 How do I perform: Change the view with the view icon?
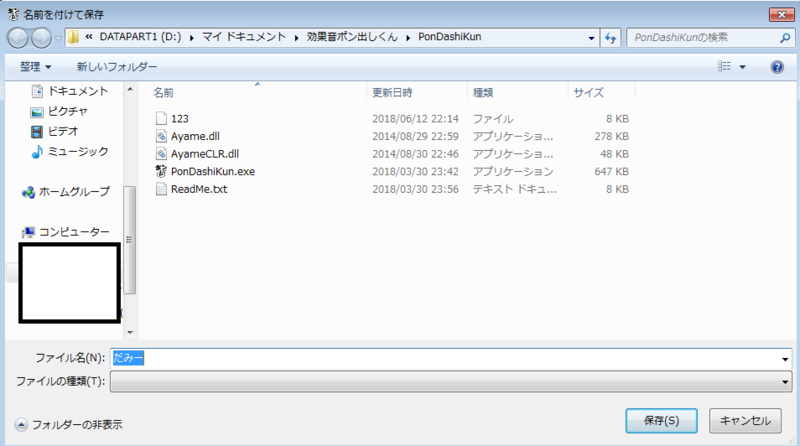(724, 66)
